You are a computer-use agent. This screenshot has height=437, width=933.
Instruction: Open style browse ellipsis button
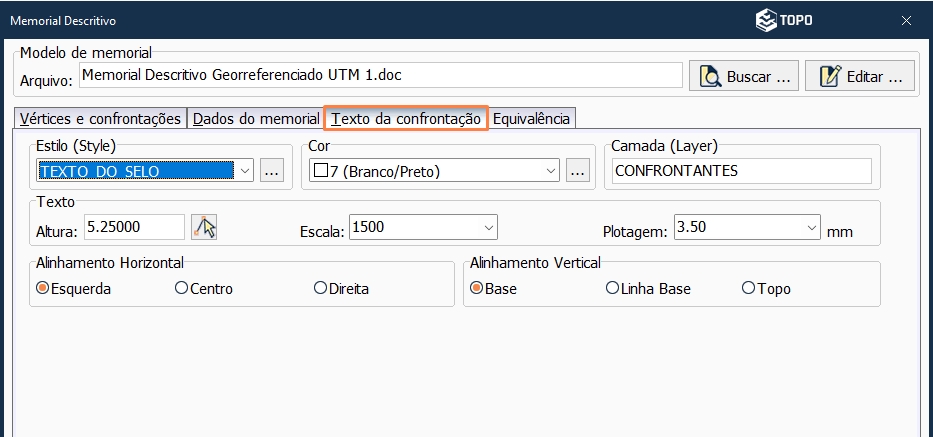pos(272,171)
